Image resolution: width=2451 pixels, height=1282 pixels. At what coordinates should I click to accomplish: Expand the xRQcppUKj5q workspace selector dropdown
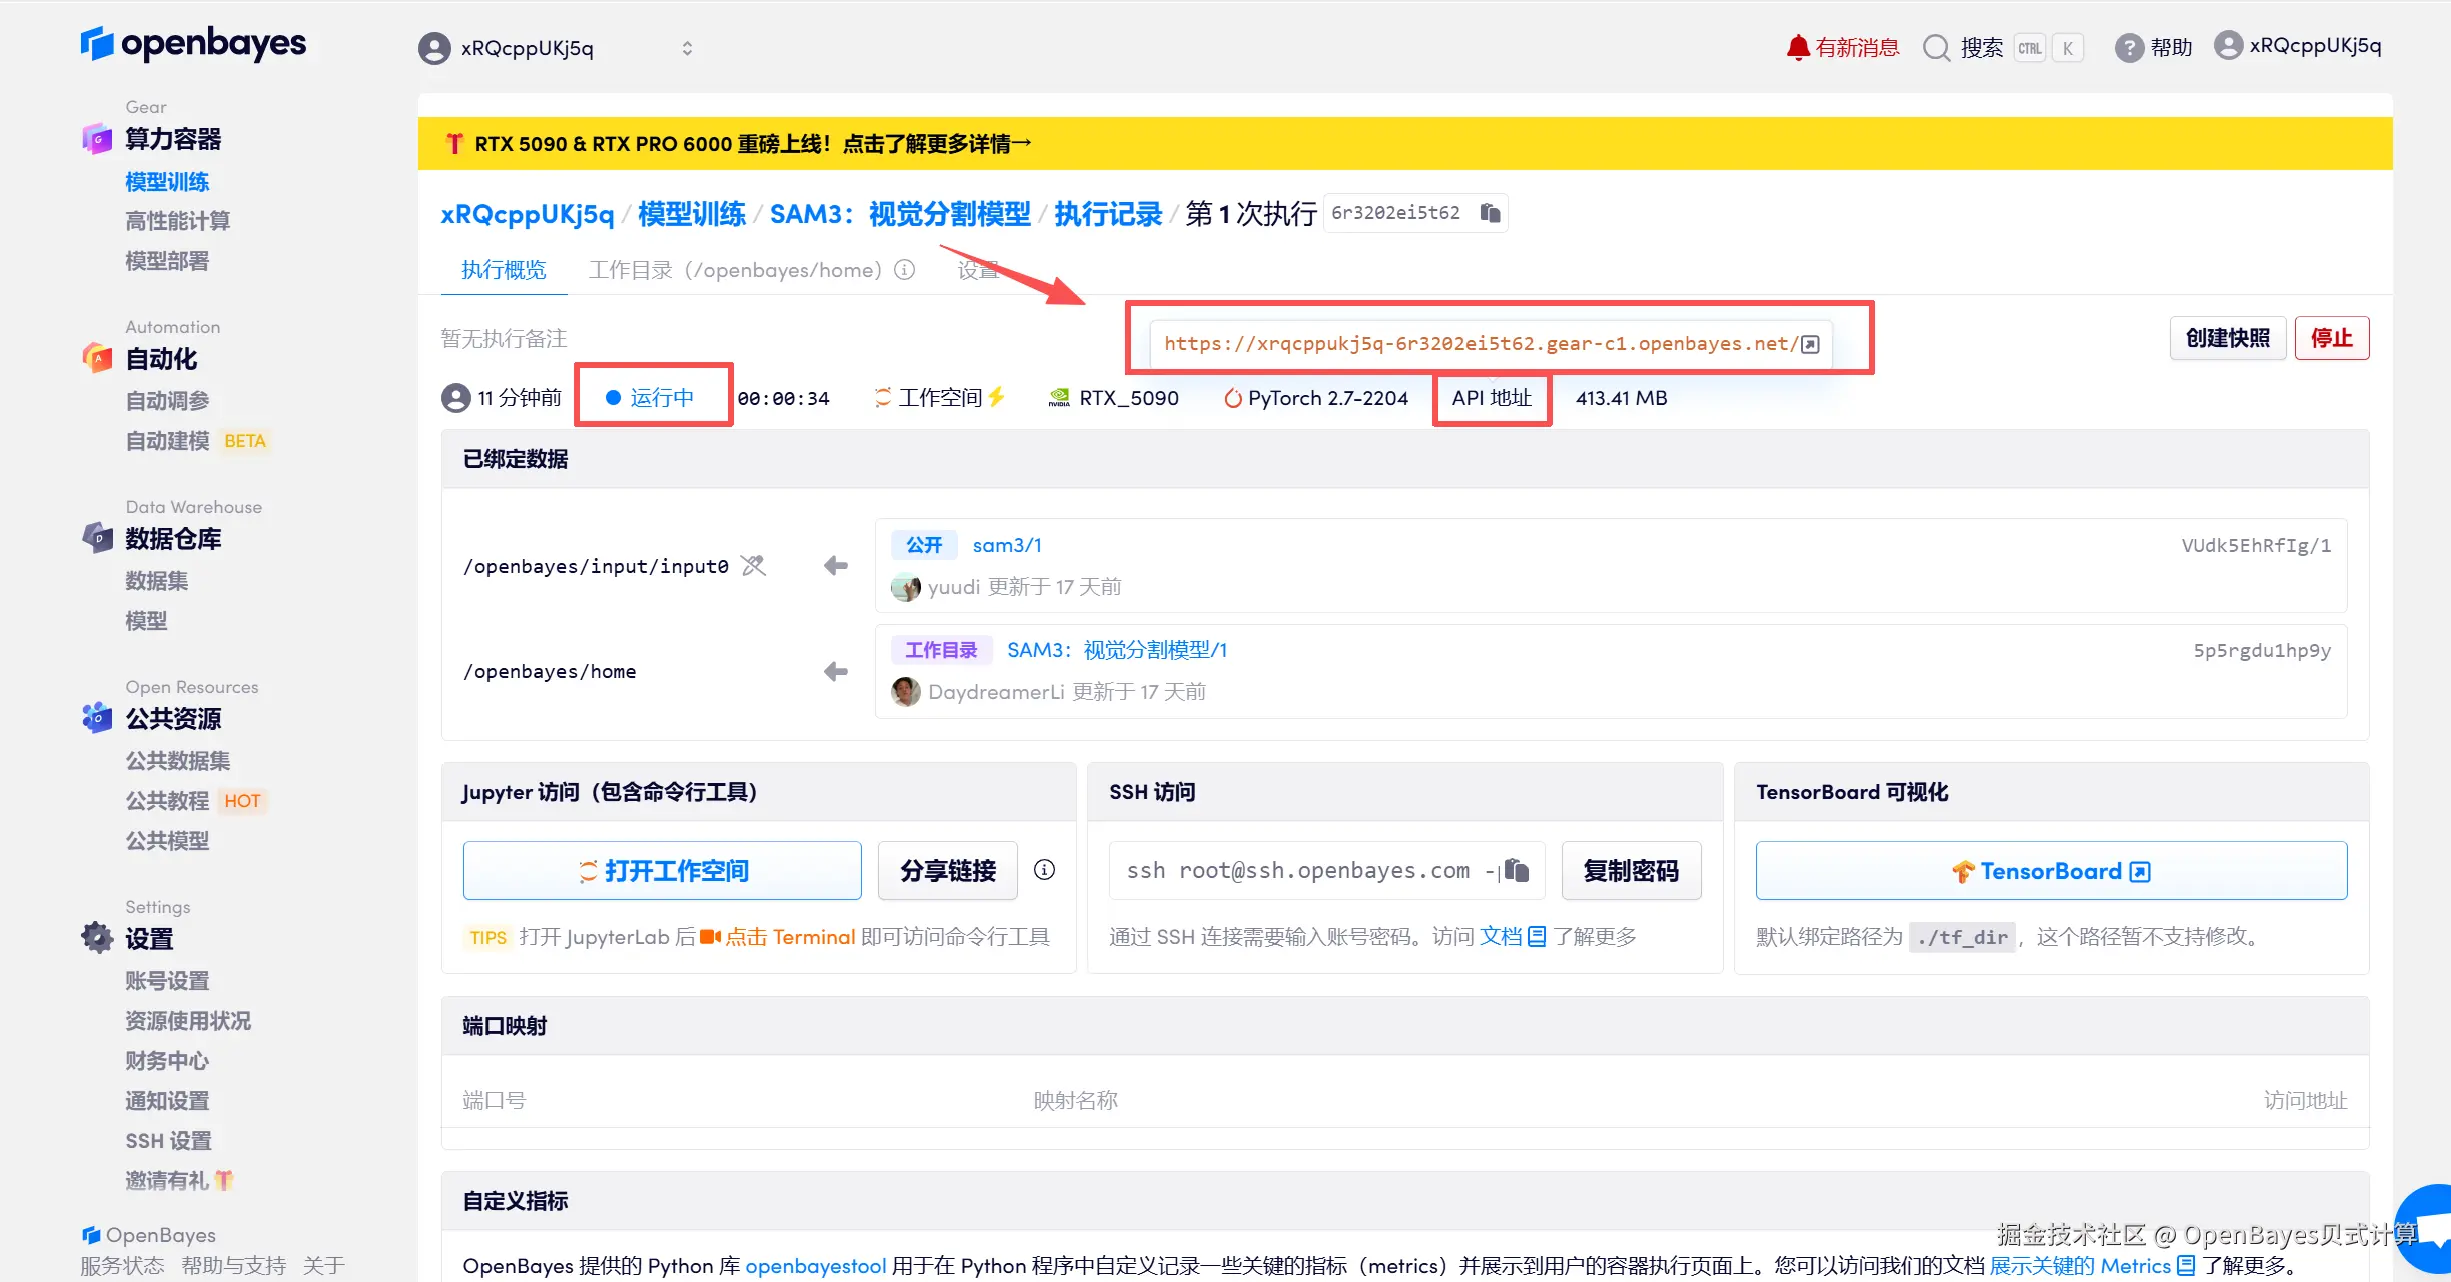click(x=687, y=47)
